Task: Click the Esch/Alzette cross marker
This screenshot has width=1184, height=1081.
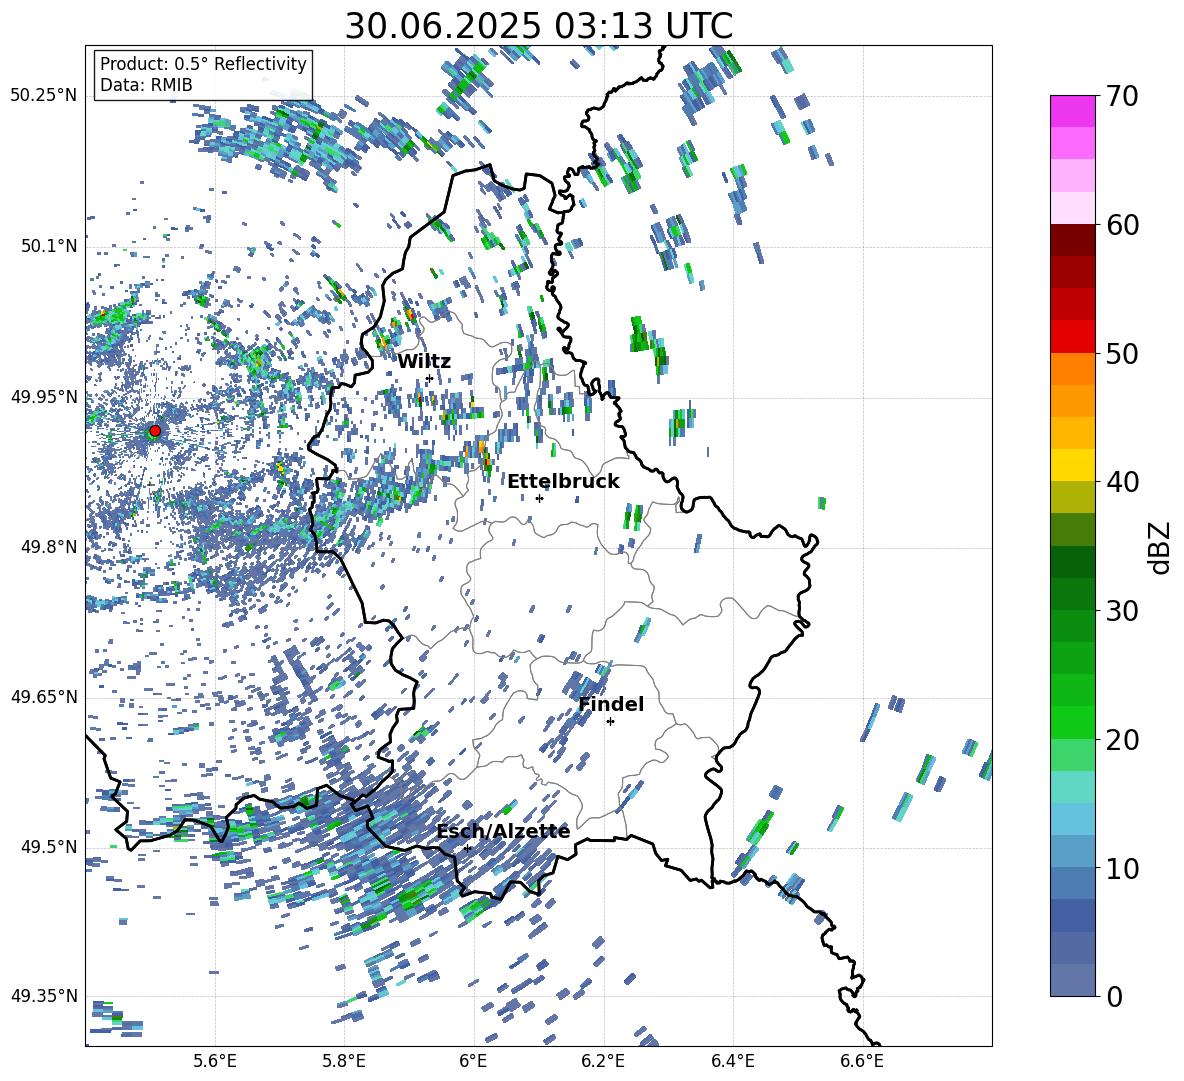Action: point(467,848)
